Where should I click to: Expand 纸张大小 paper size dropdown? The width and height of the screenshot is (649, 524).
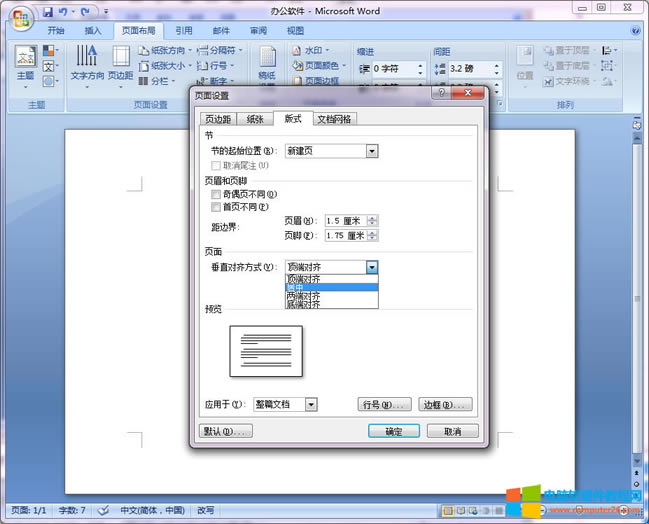(x=190, y=66)
